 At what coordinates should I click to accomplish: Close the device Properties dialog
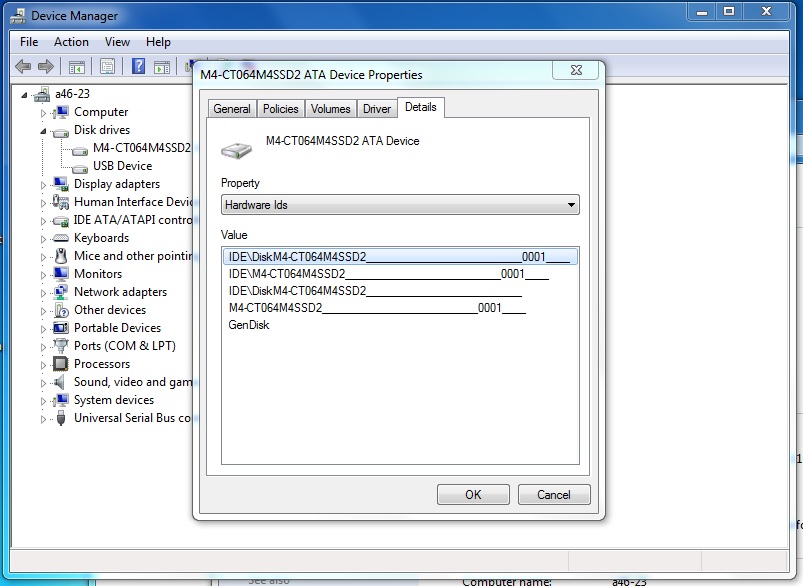[576, 70]
